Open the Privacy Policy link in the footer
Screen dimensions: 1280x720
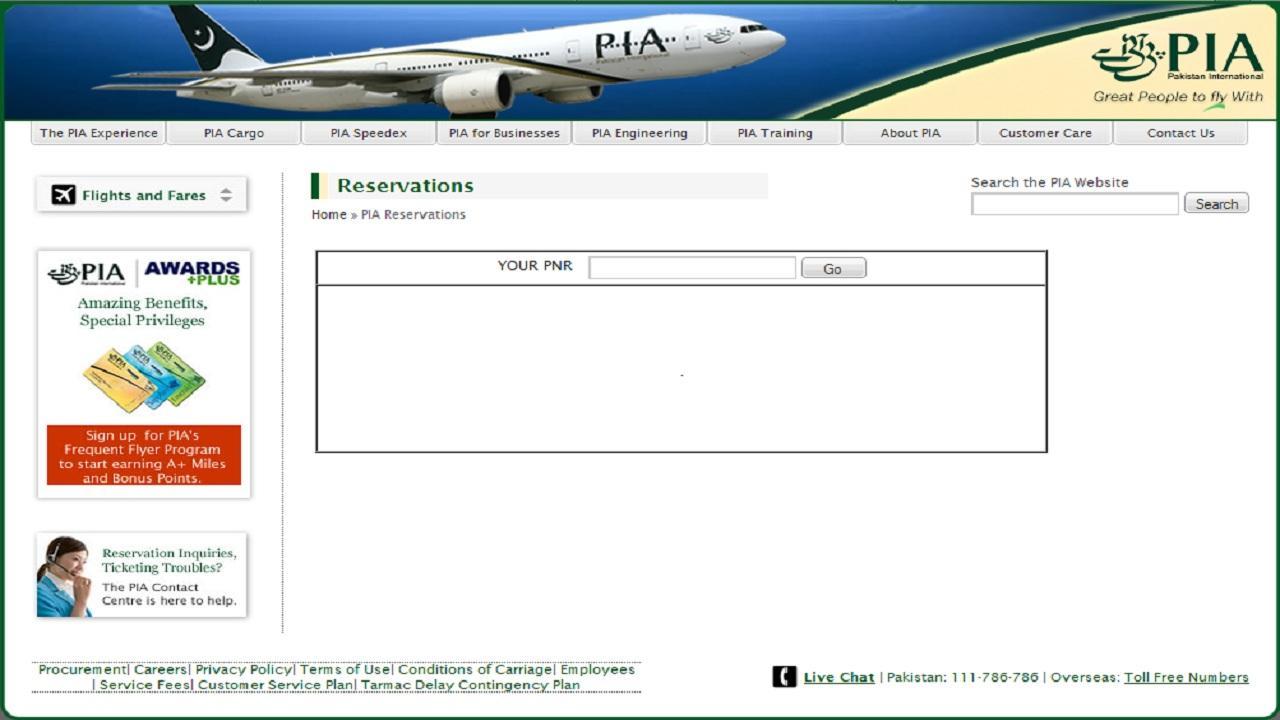pyautogui.click(x=243, y=669)
